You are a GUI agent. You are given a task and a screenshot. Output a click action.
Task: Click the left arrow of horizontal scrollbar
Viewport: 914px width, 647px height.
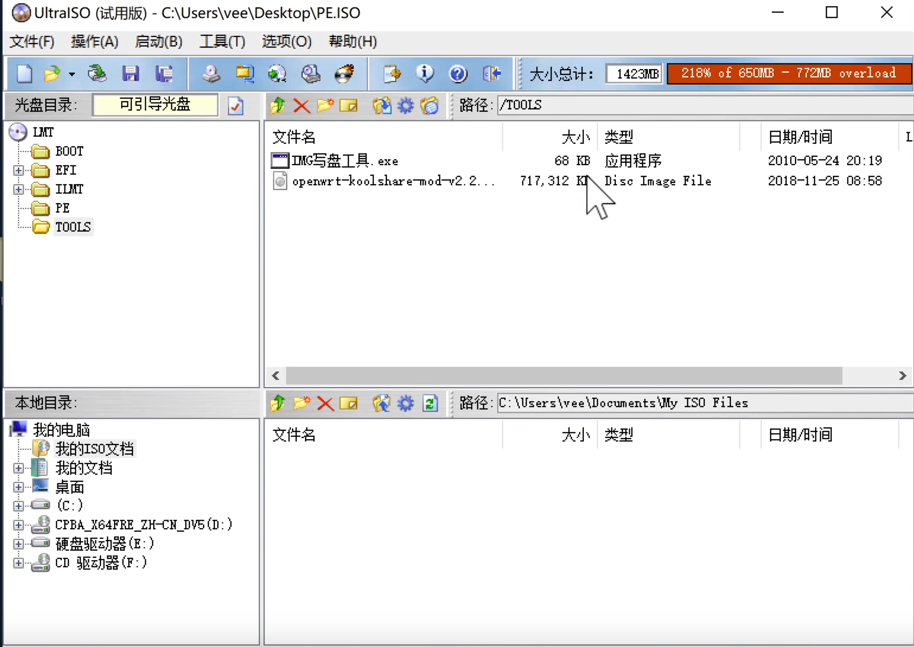pos(276,375)
